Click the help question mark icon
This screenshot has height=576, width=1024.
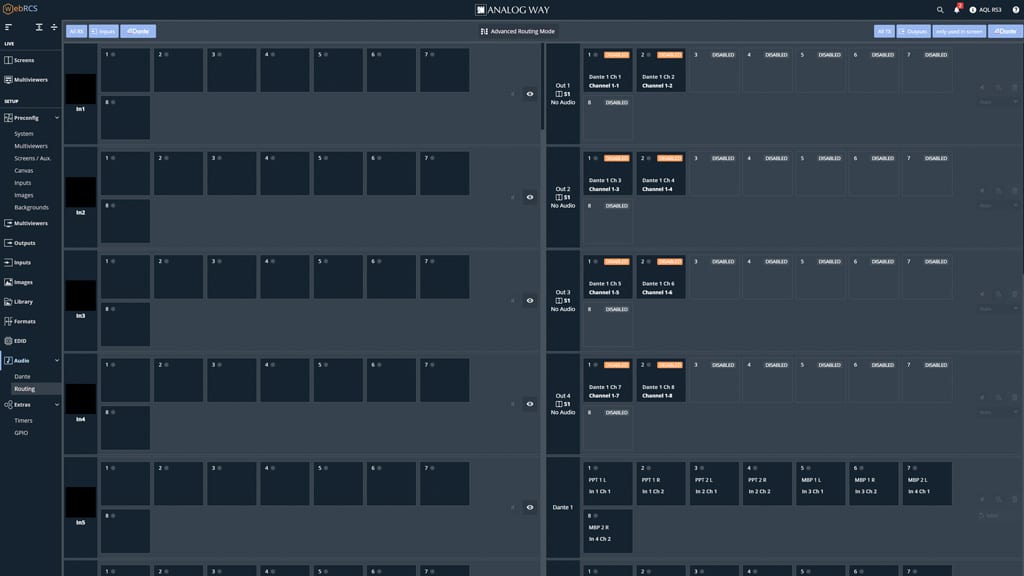click(1015, 10)
